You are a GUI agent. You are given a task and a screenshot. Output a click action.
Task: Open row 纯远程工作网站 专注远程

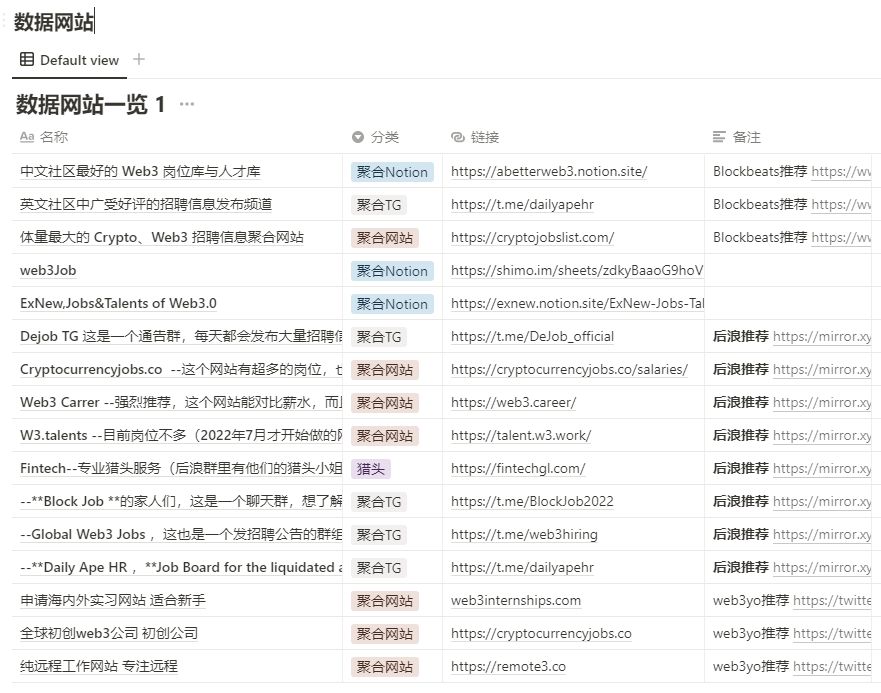[99, 667]
